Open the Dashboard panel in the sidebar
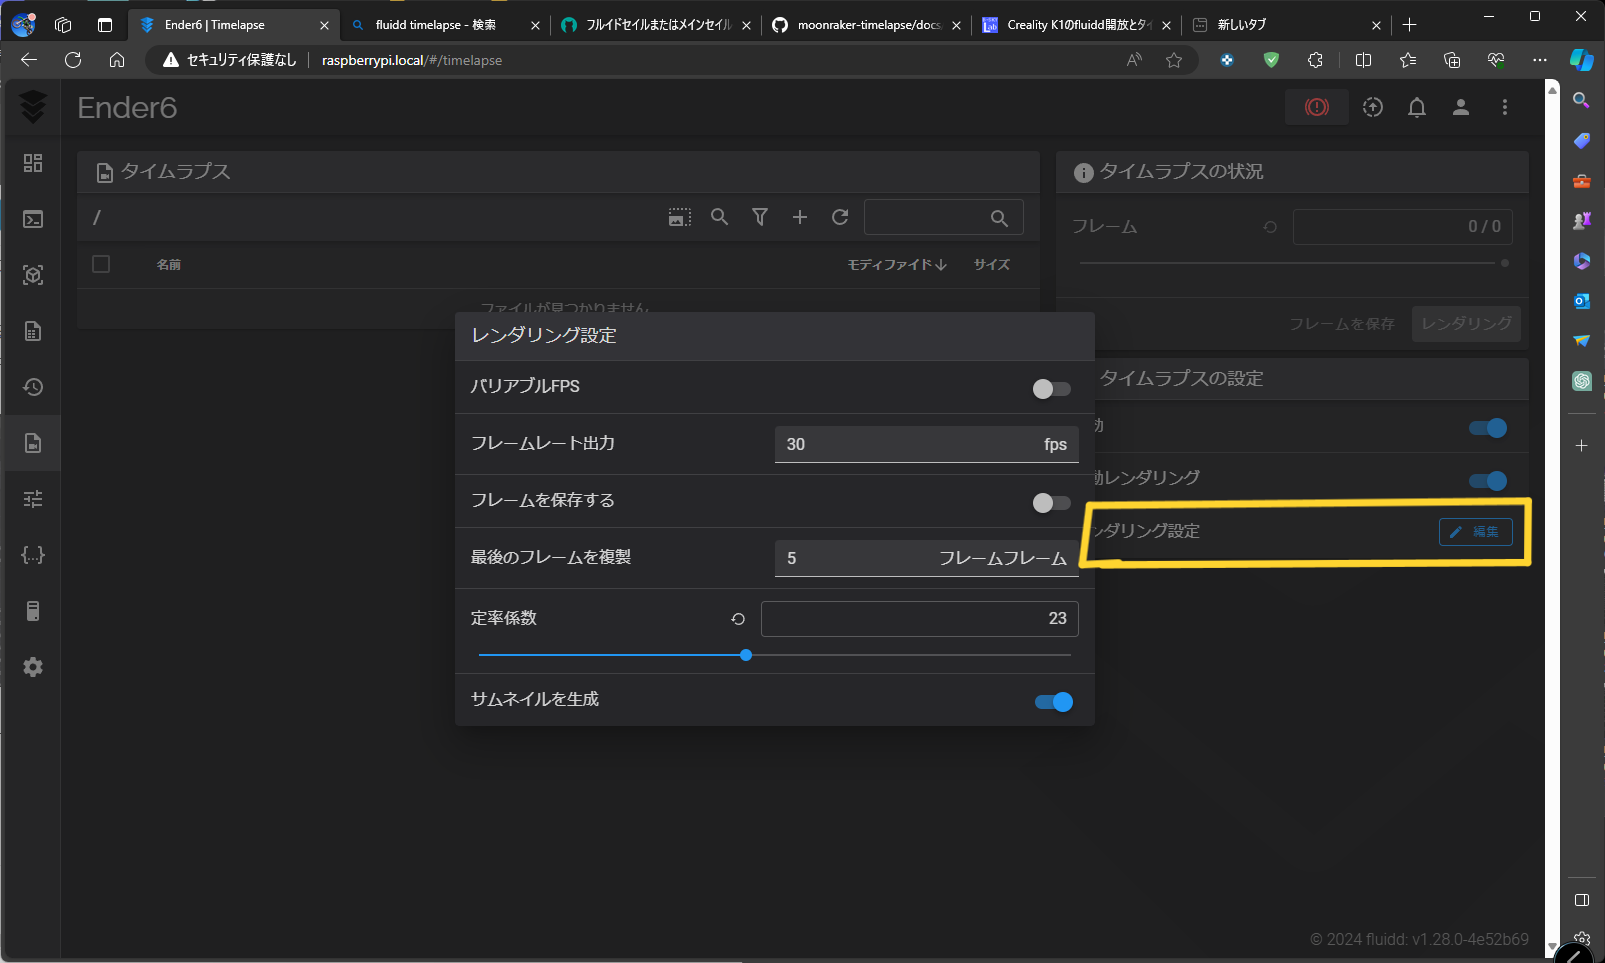Image resolution: width=1605 pixels, height=963 pixels. (33, 163)
